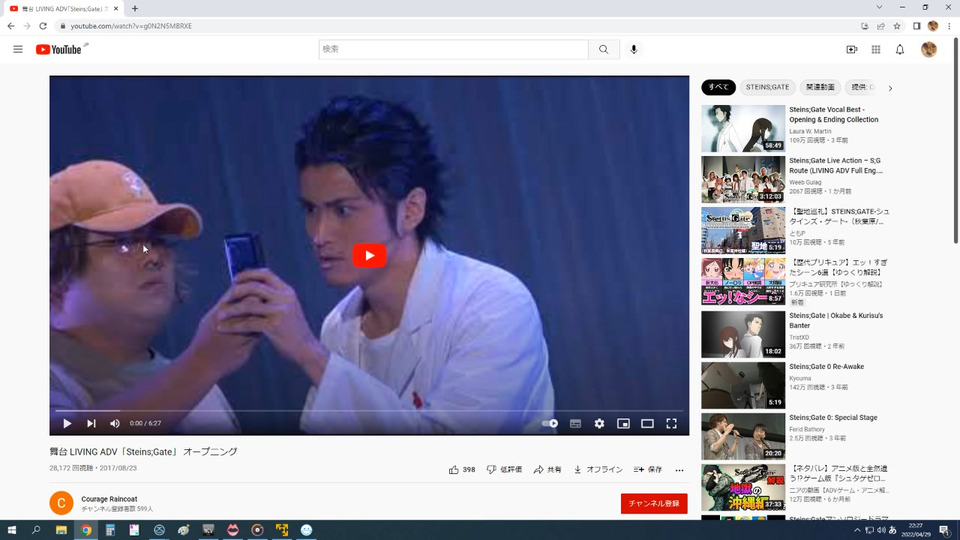Click the play button in the player bar
960x540 pixels.
point(67,423)
